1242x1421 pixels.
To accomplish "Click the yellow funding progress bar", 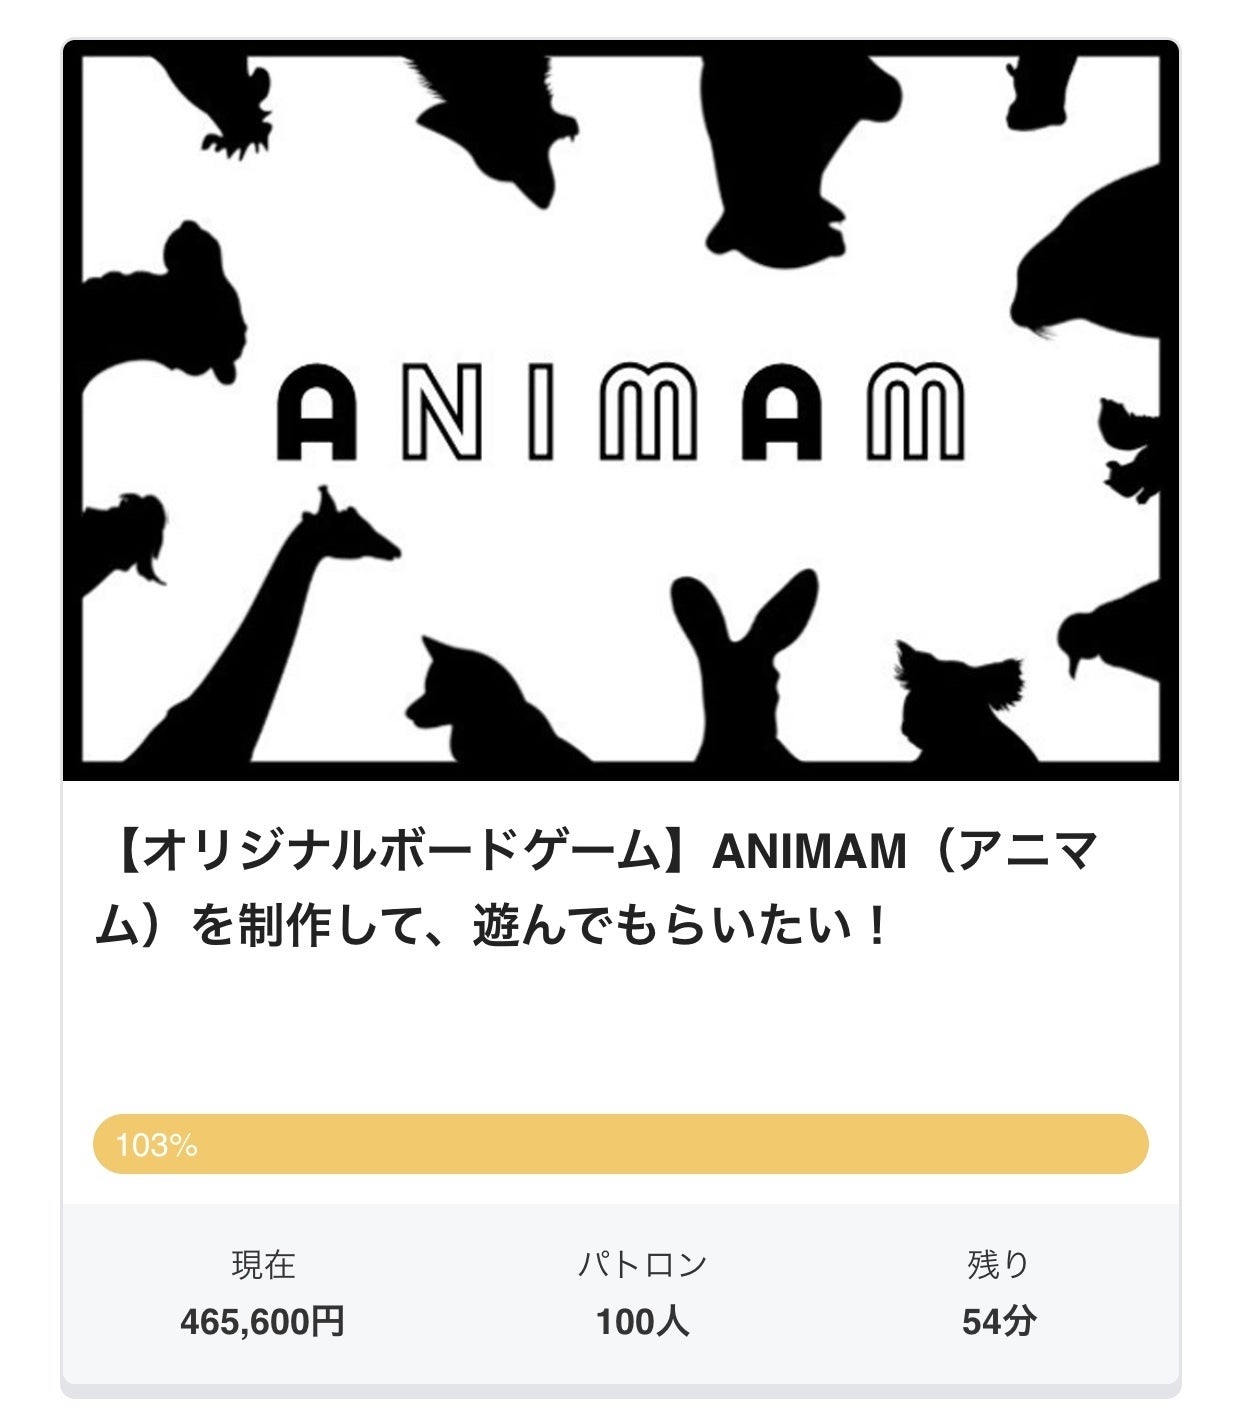I will pos(620,1143).
